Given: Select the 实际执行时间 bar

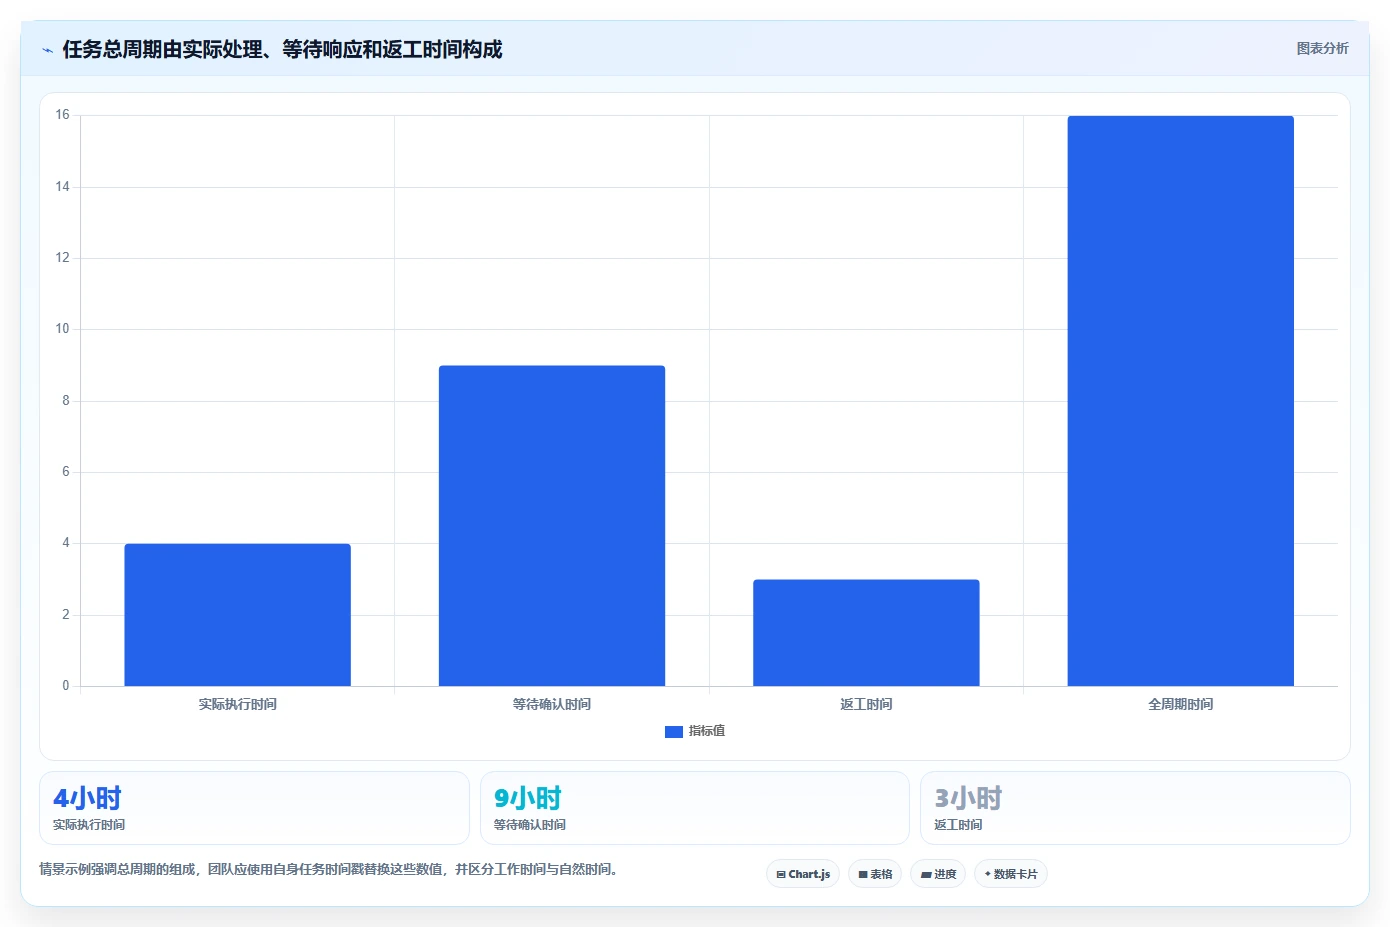Looking at the screenshot, I should tap(237, 615).
